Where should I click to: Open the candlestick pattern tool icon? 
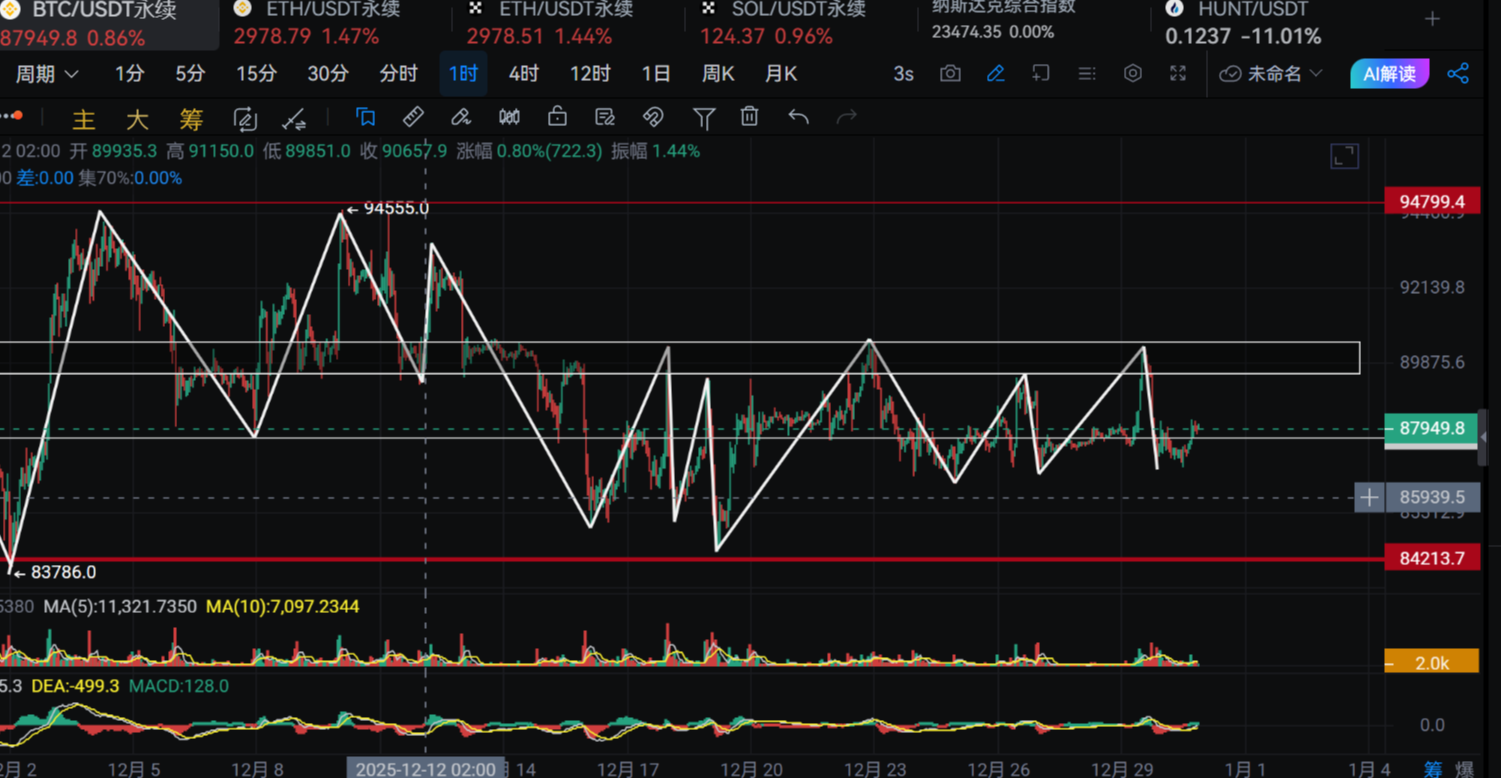click(x=508, y=117)
